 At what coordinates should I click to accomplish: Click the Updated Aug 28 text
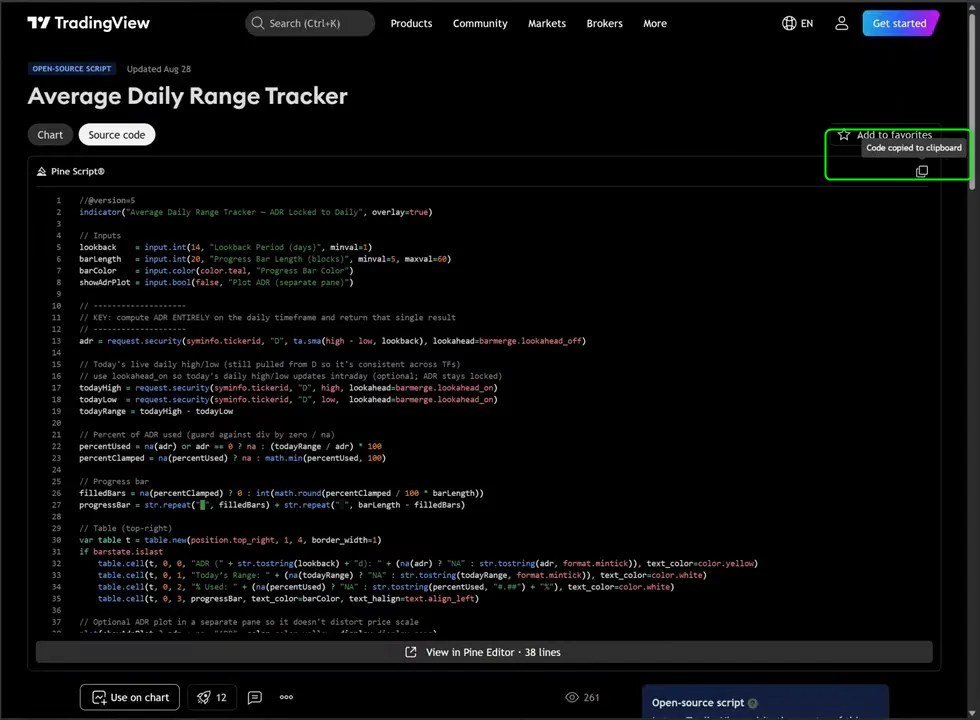click(159, 69)
